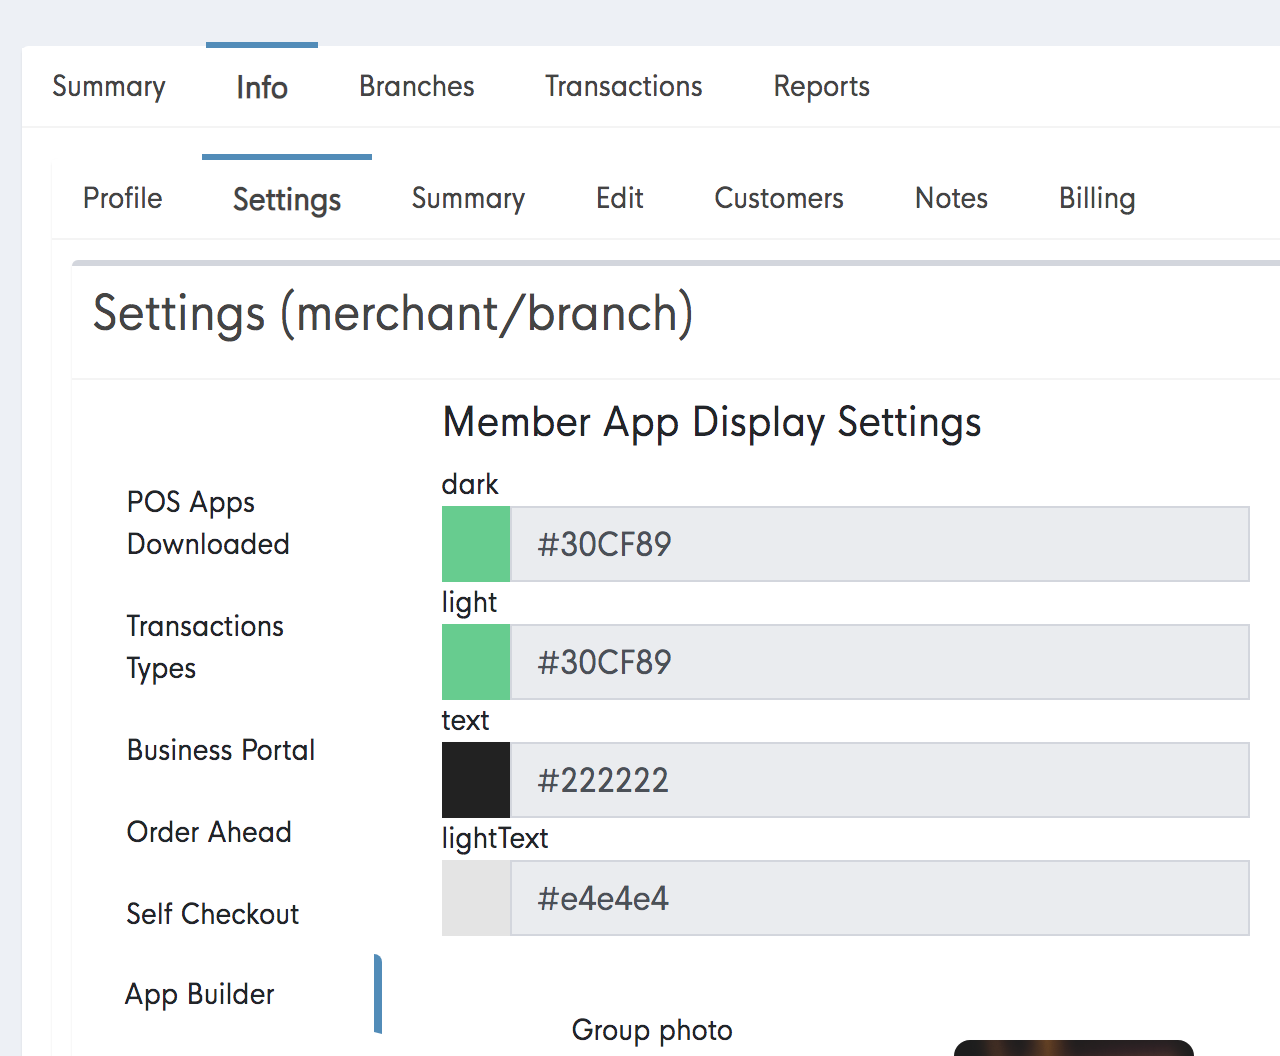This screenshot has height=1056, width=1280.
Task: Open the Summary sub-tab beside Settings
Action: coord(468,198)
